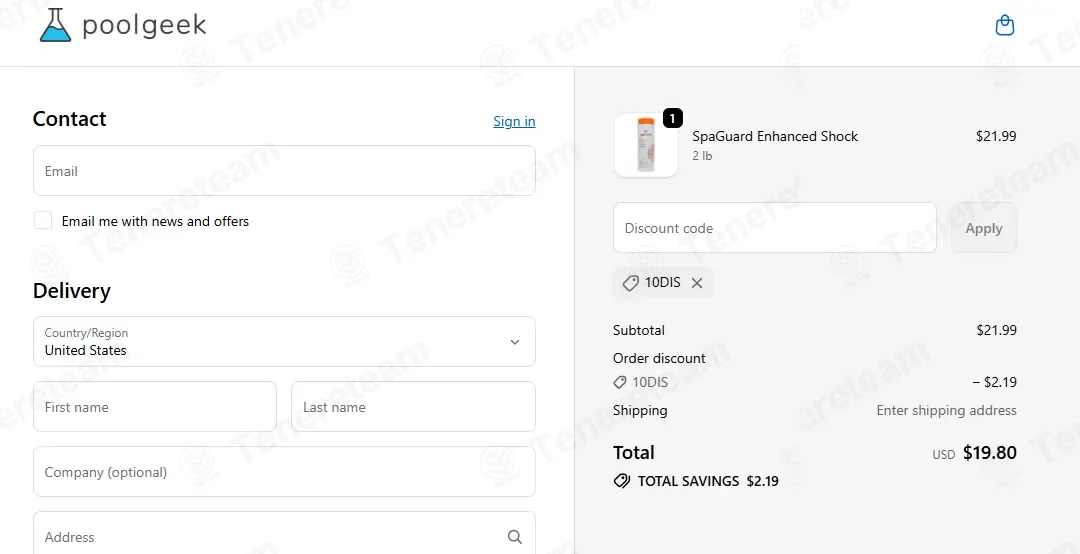This screenshot has height=554, width=1080.
Task: Click the poolgeek flask logo icon
Action: coord(56,25)
